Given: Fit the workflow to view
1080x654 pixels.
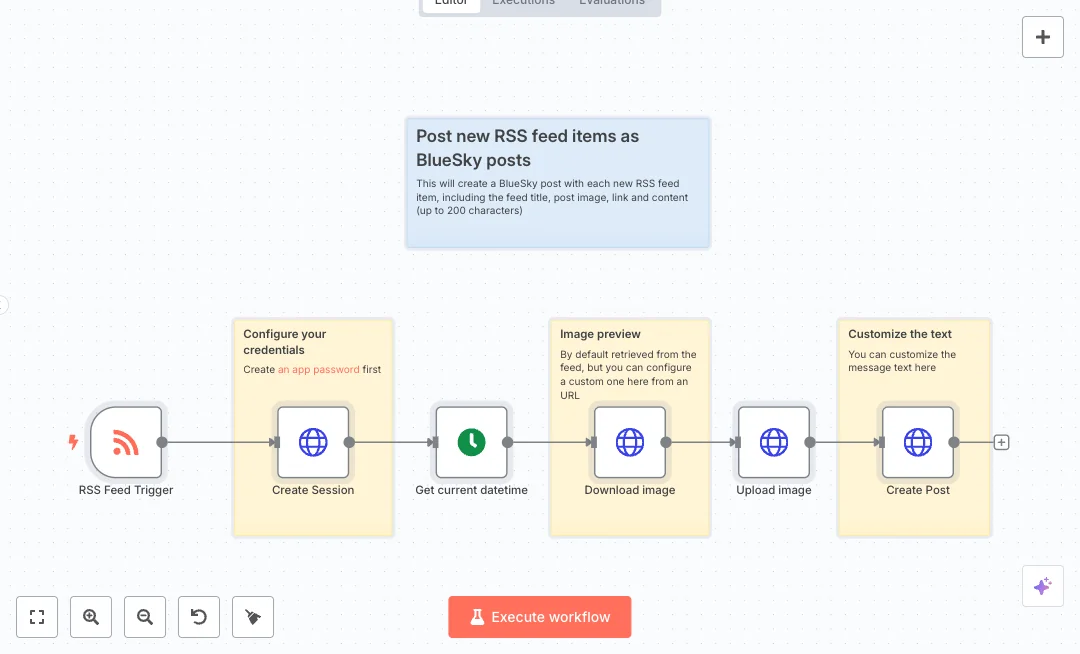Looking at the screenshot, I should 37,617.
